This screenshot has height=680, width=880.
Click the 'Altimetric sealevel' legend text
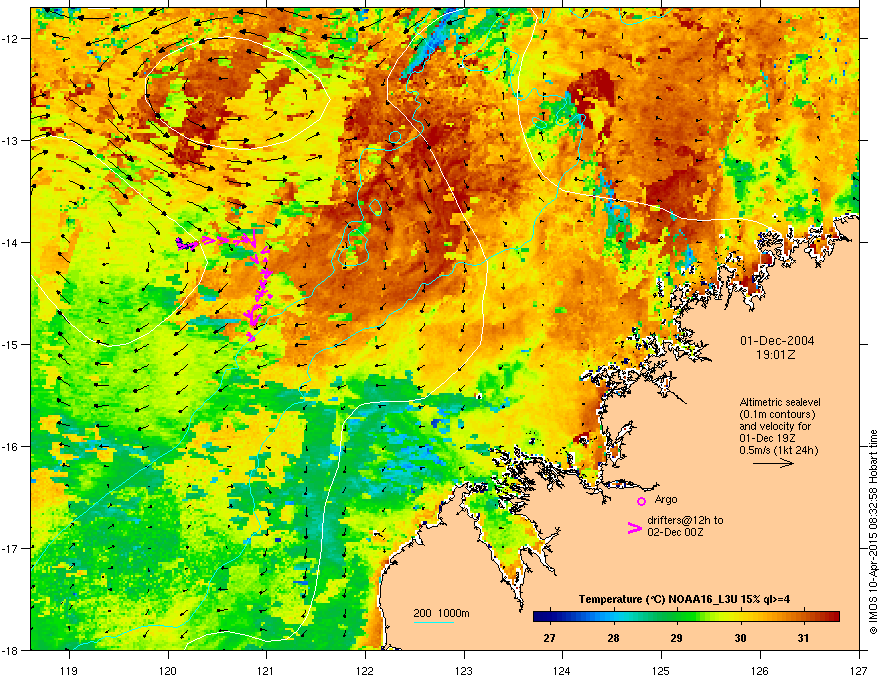pos(780,402)
